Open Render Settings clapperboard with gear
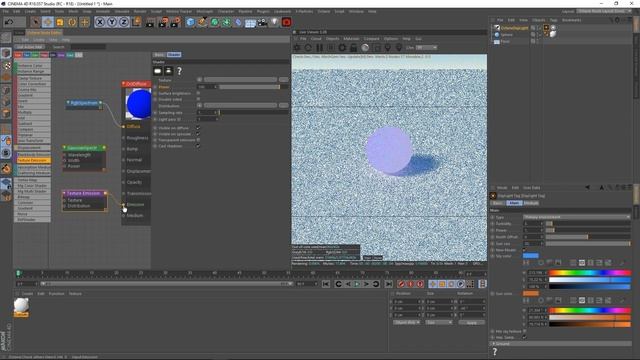The height and width of the screenshot is (360, 640). pos(176,22)
